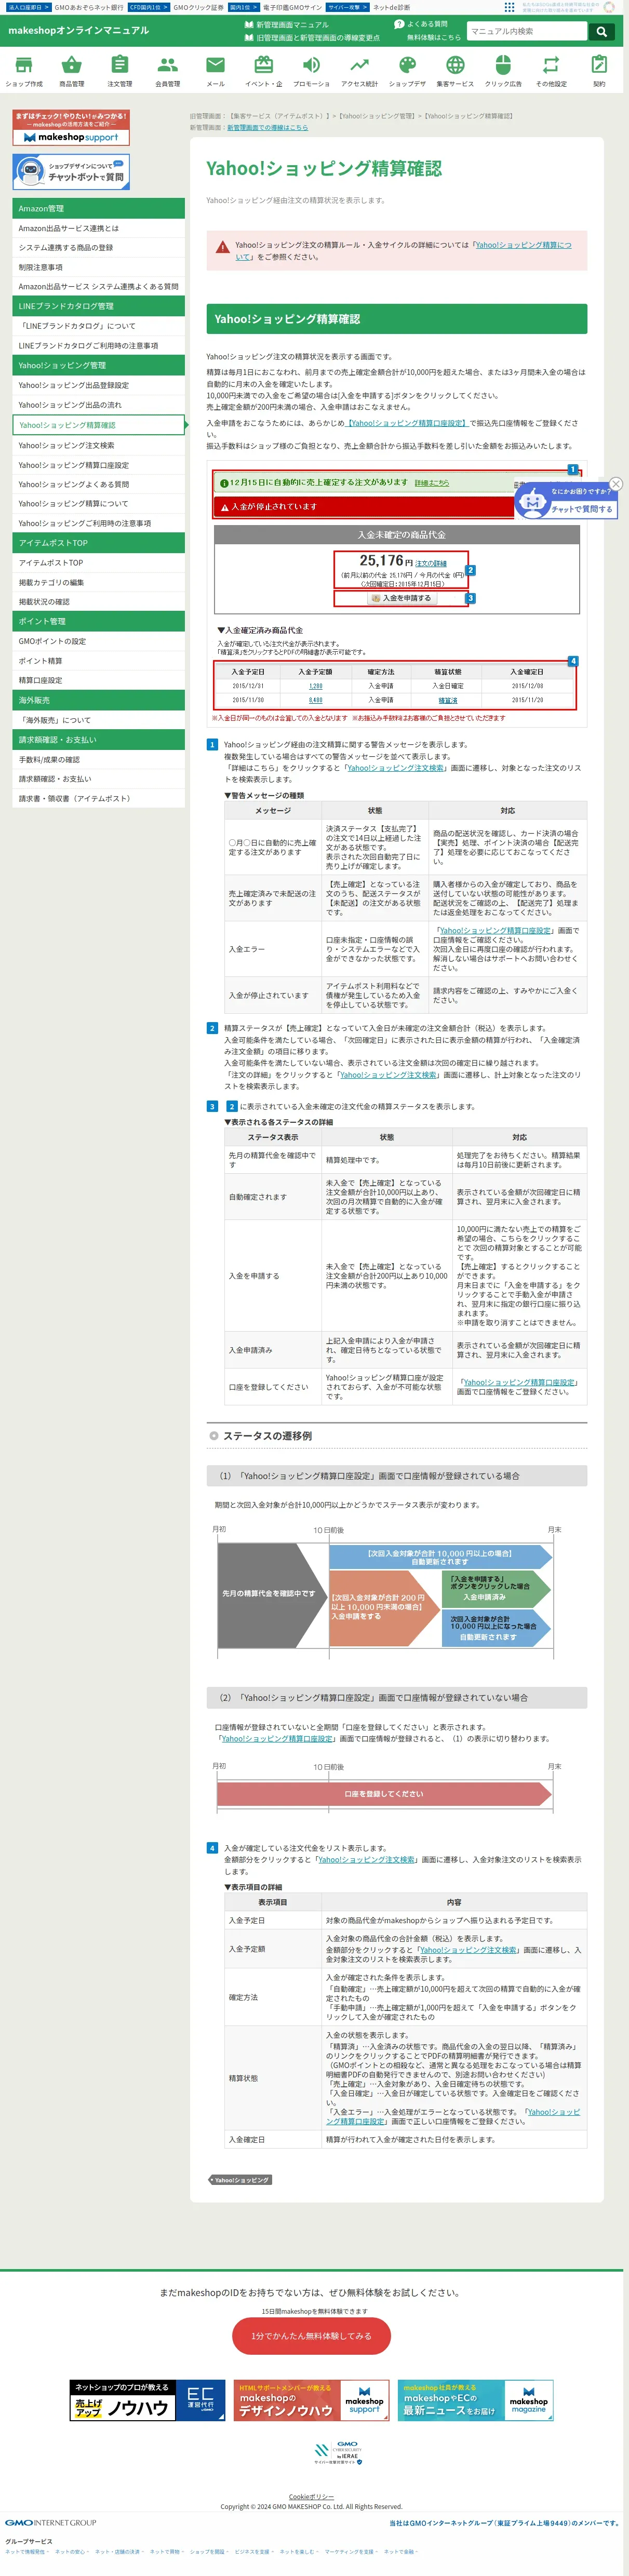
Task: Open the Cookieポリシー footer link
Action: [x=311, y=2497]
